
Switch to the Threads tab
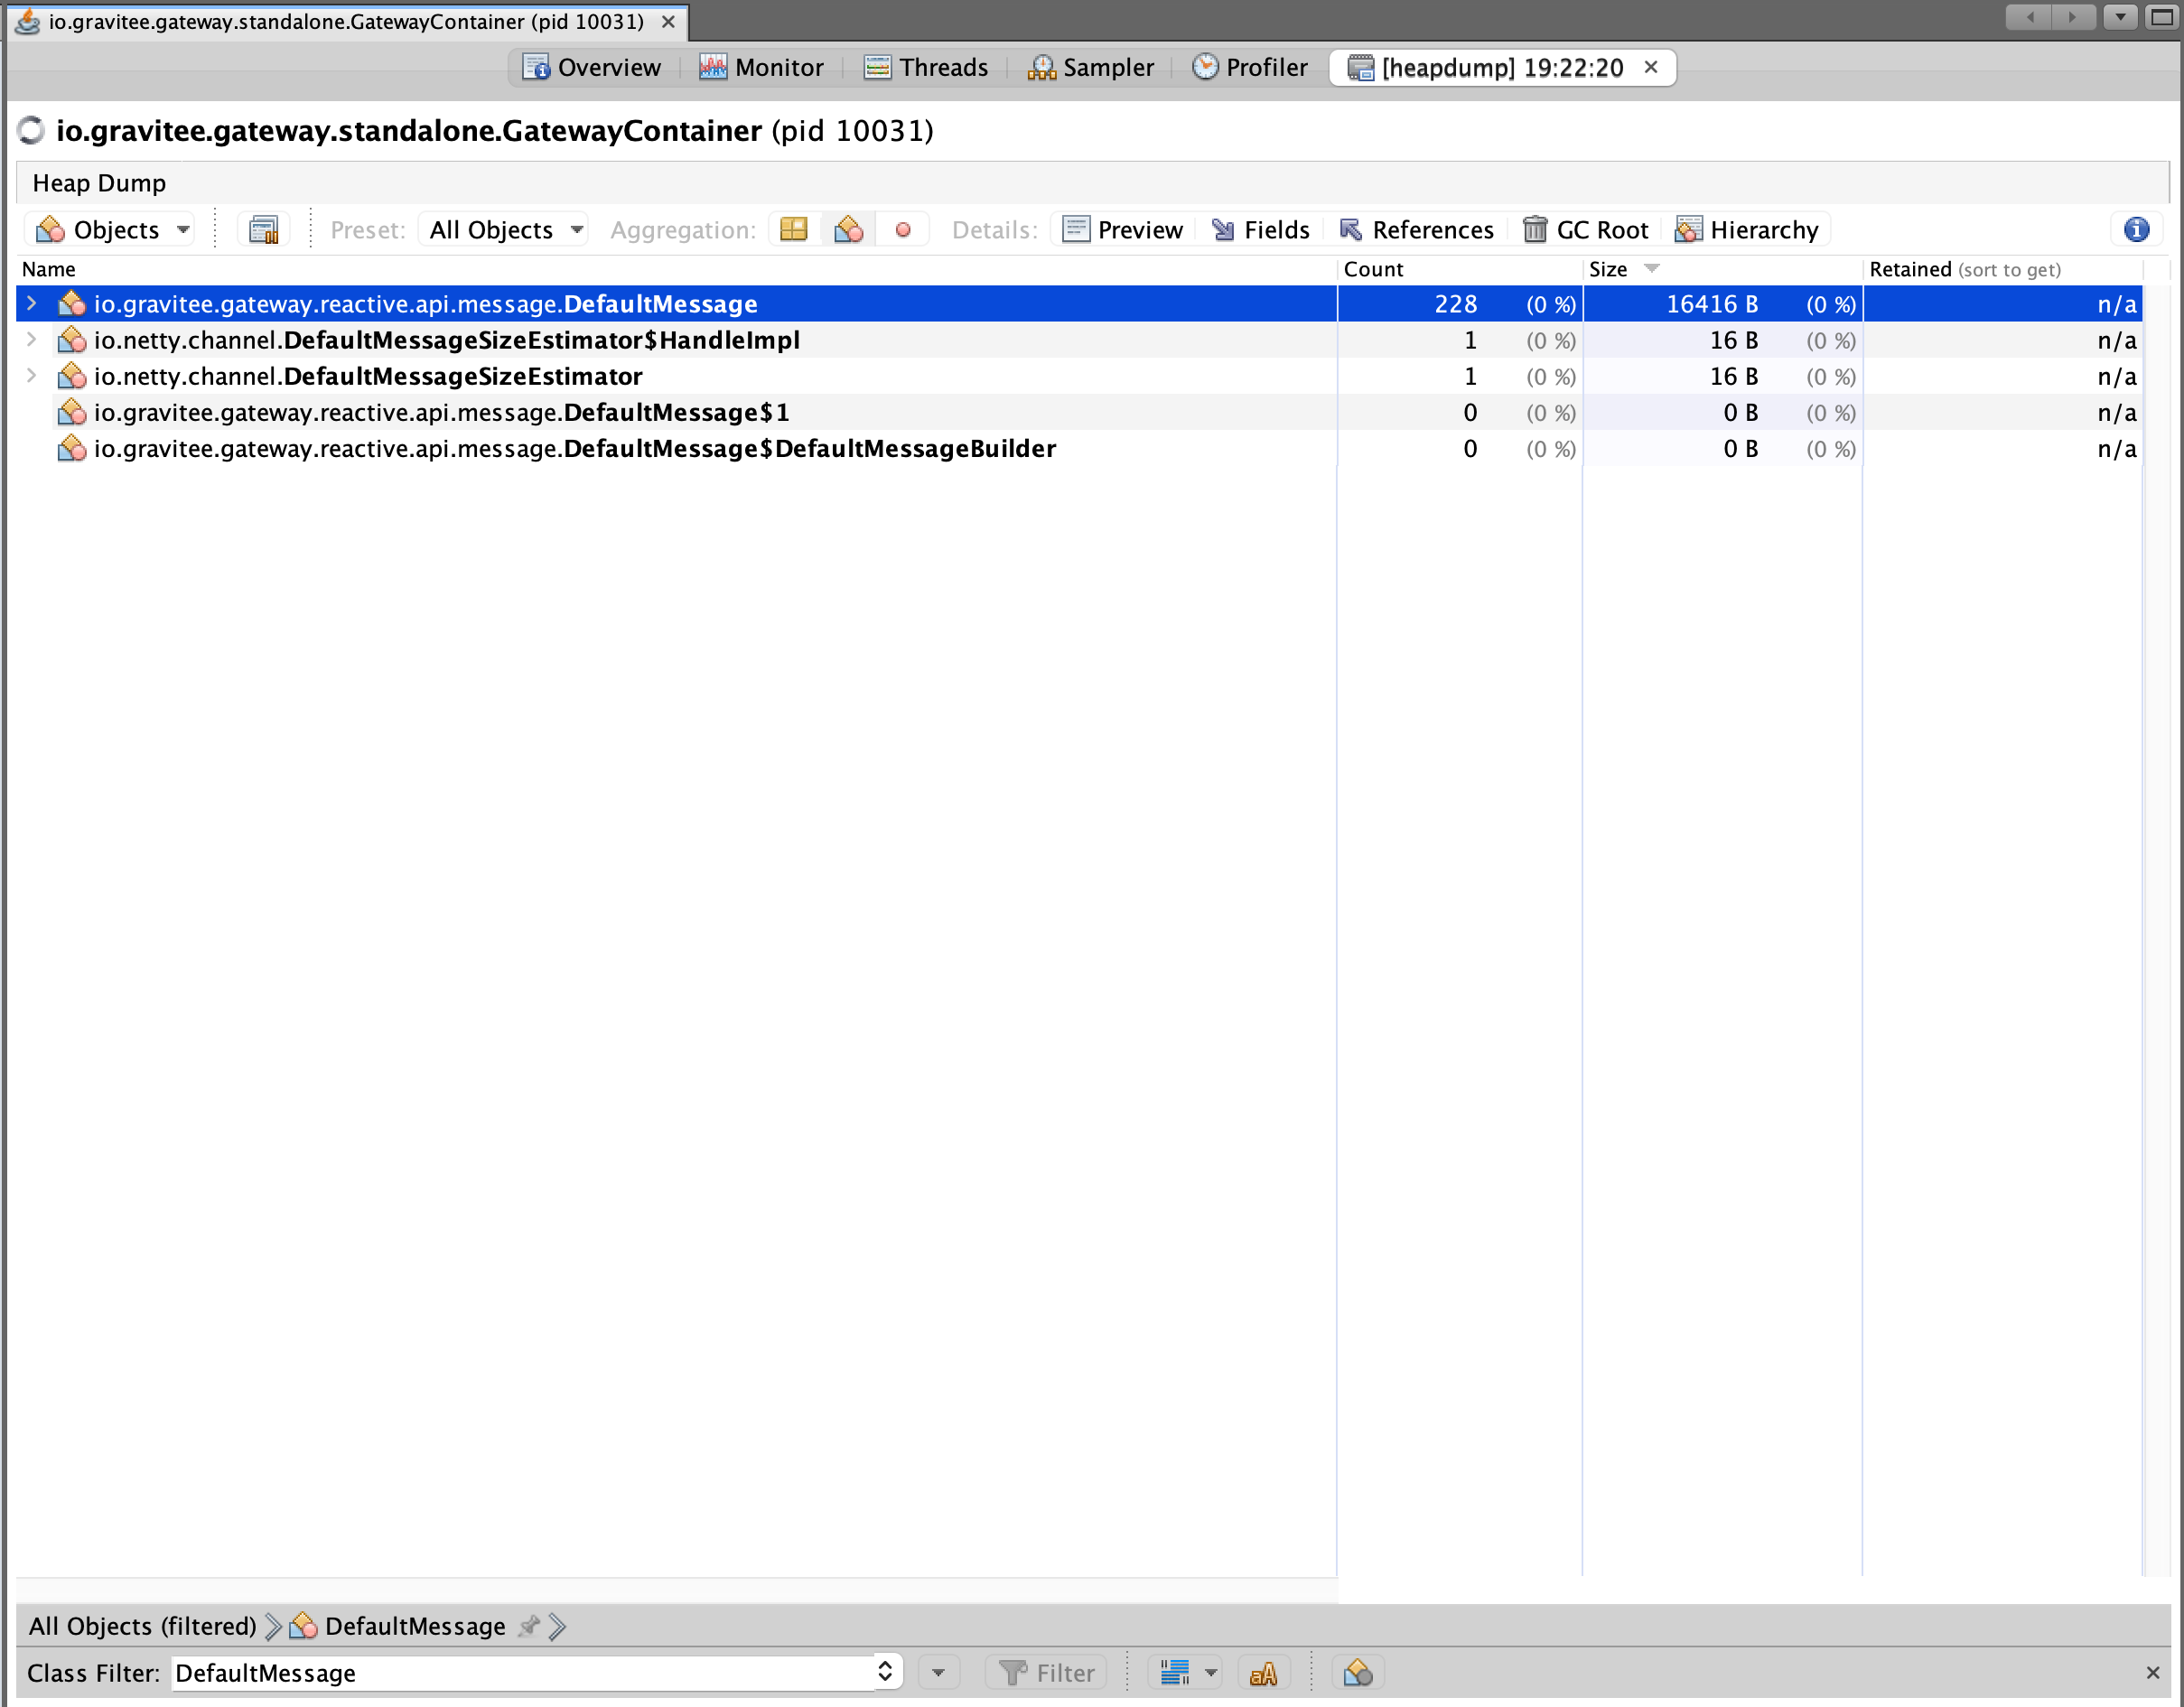pyautogui.click(x=926, y=67)
